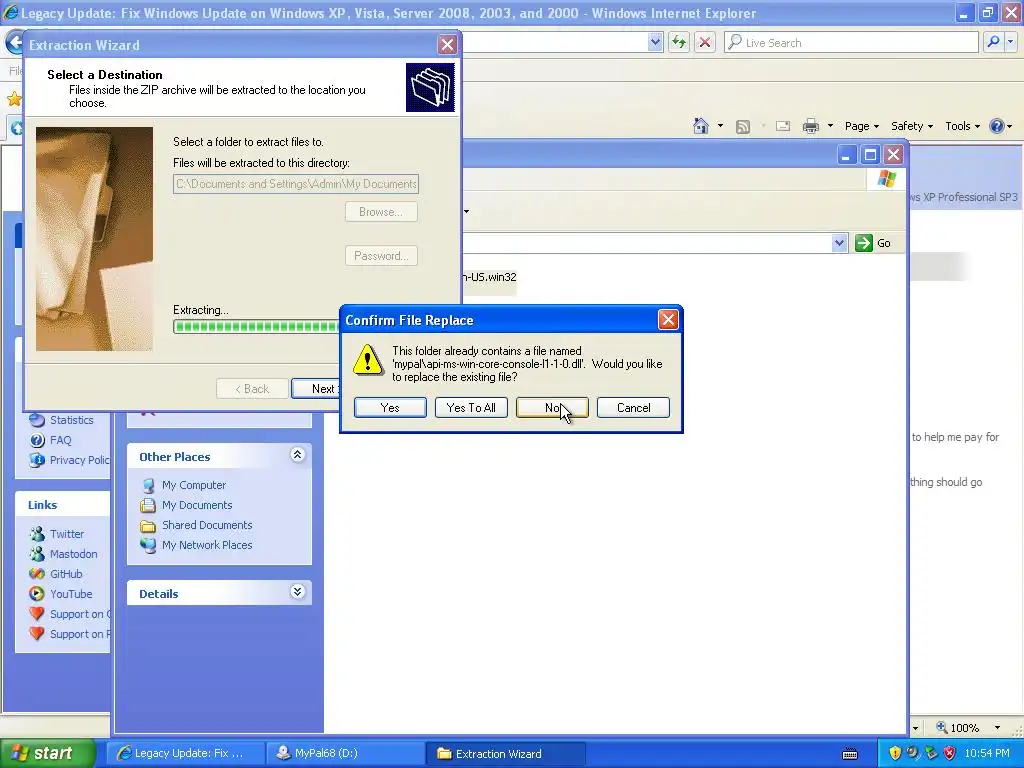Open My Network Places link
This screenshot has width=1024, height=768.
click(207, 545)
